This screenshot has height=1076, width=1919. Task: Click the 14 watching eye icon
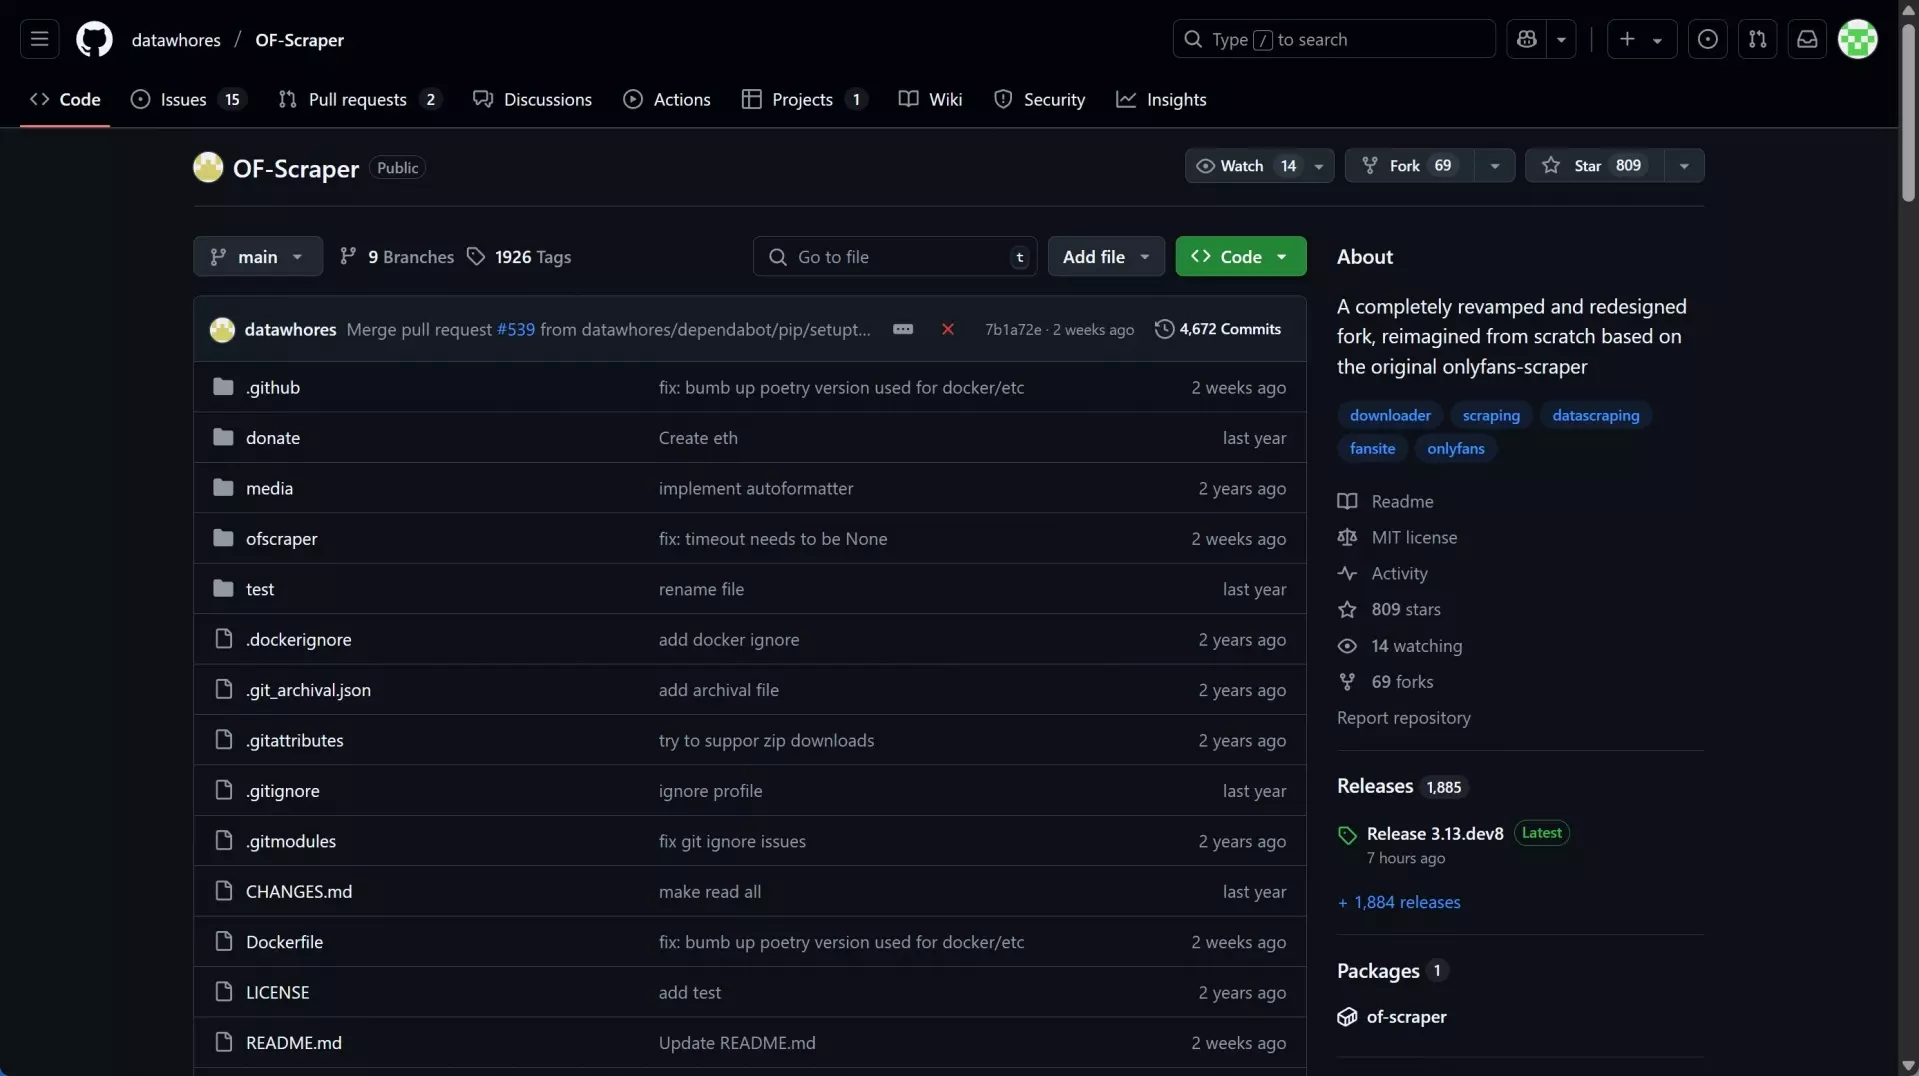[1347, 646]
